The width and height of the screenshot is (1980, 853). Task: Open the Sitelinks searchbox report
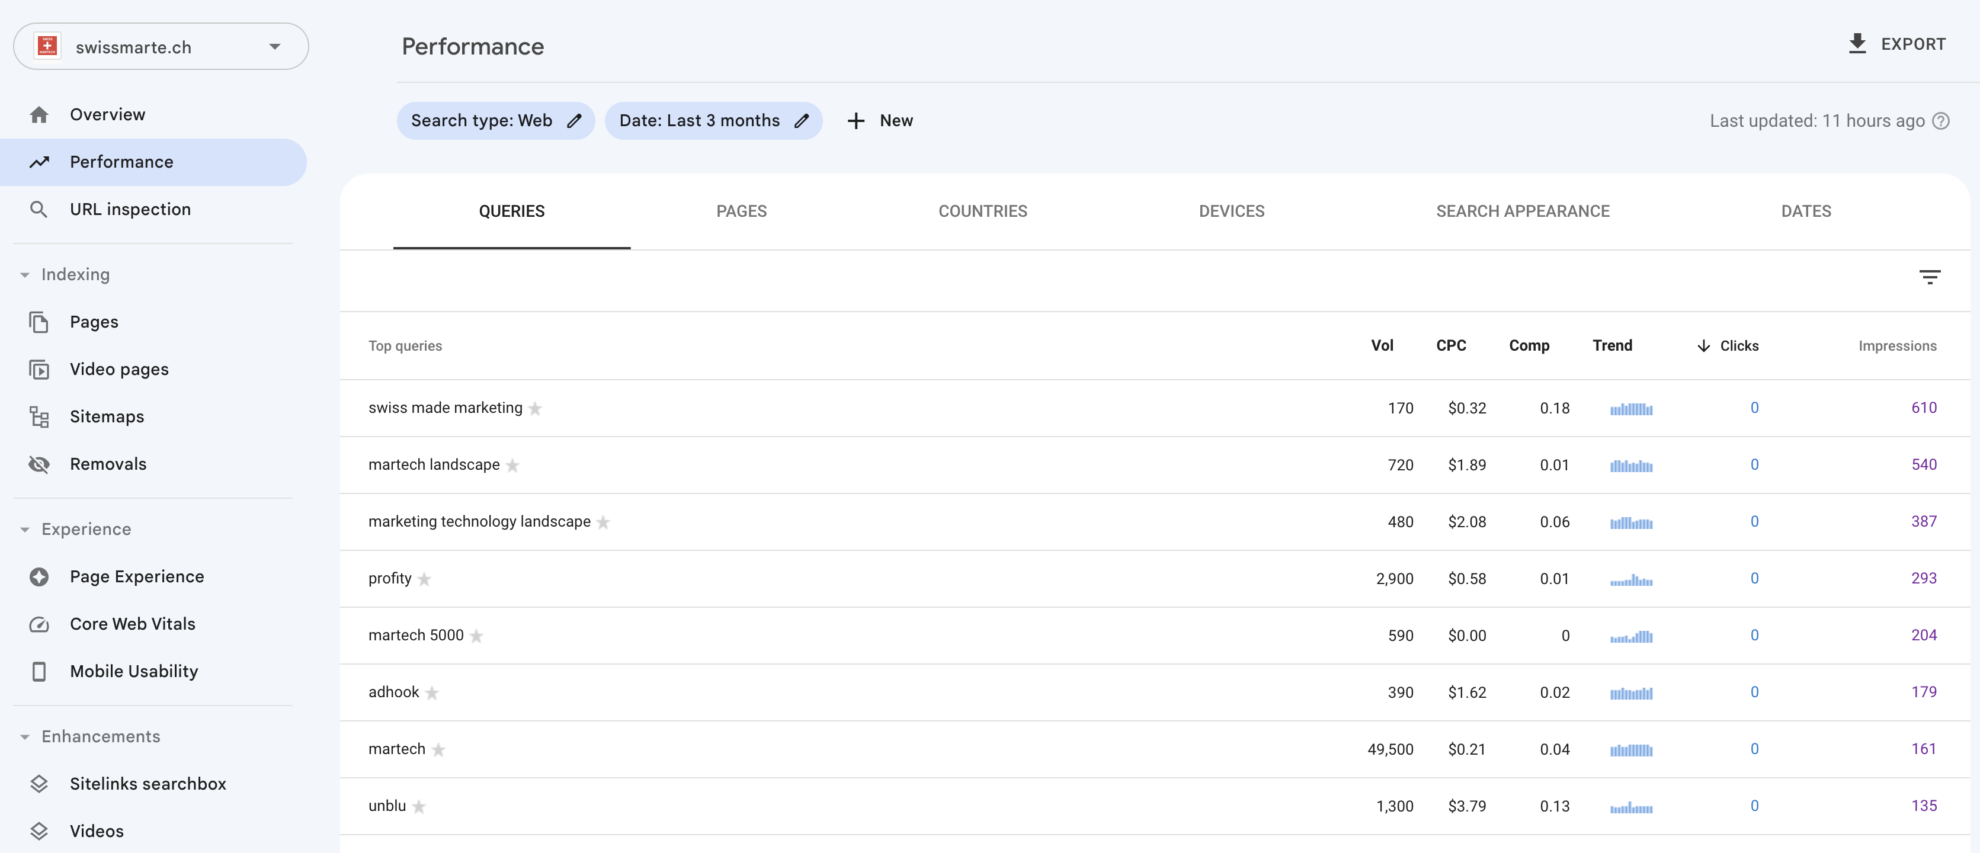pos(148,784)
